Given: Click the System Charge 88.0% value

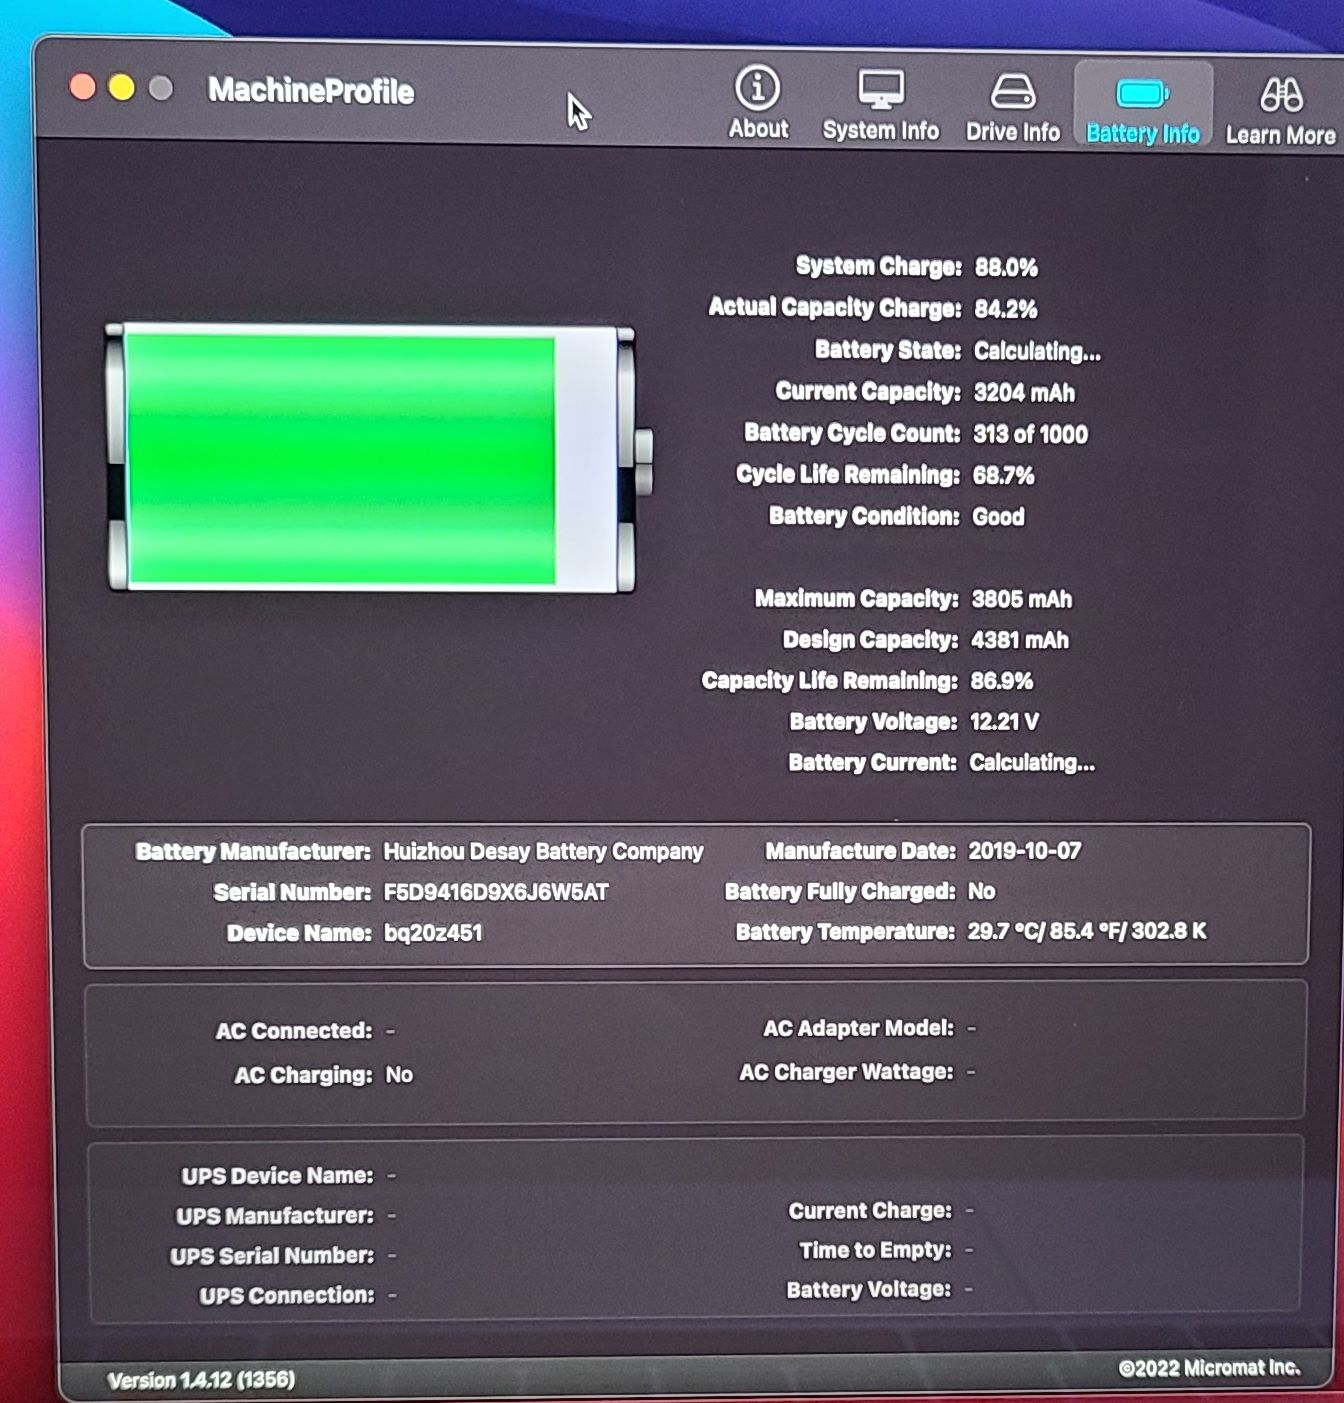Looking at the screenshot, I should click(1006, 268).
